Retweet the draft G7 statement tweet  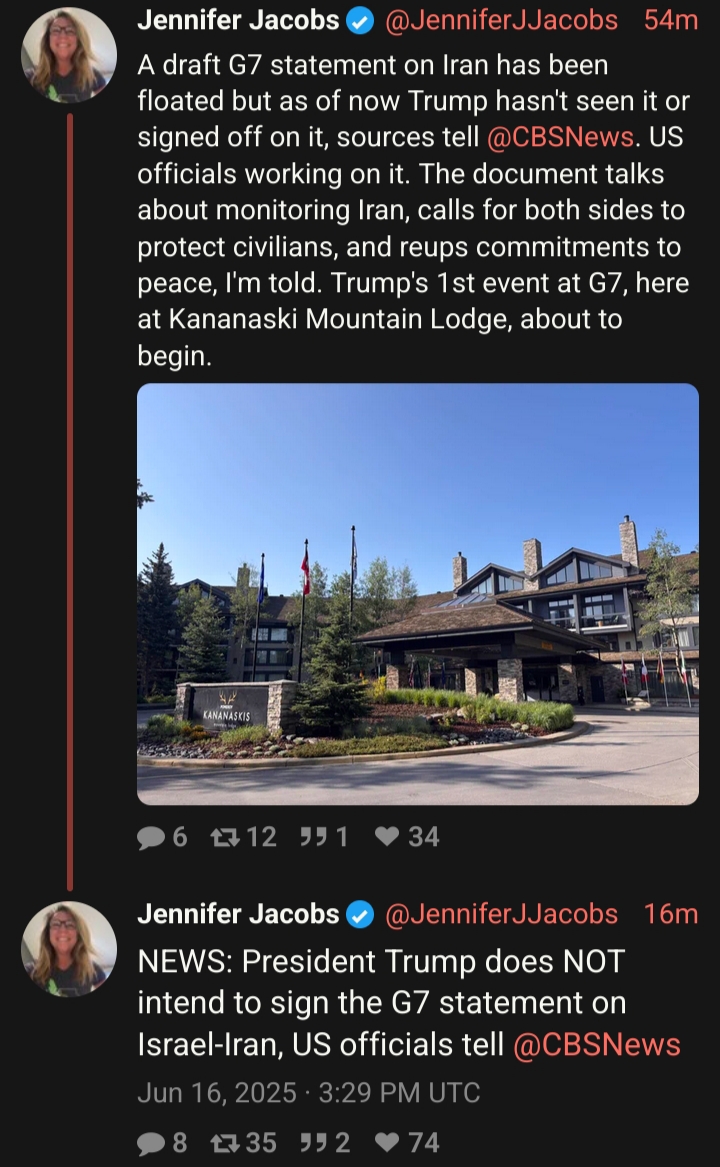(243, 837)
